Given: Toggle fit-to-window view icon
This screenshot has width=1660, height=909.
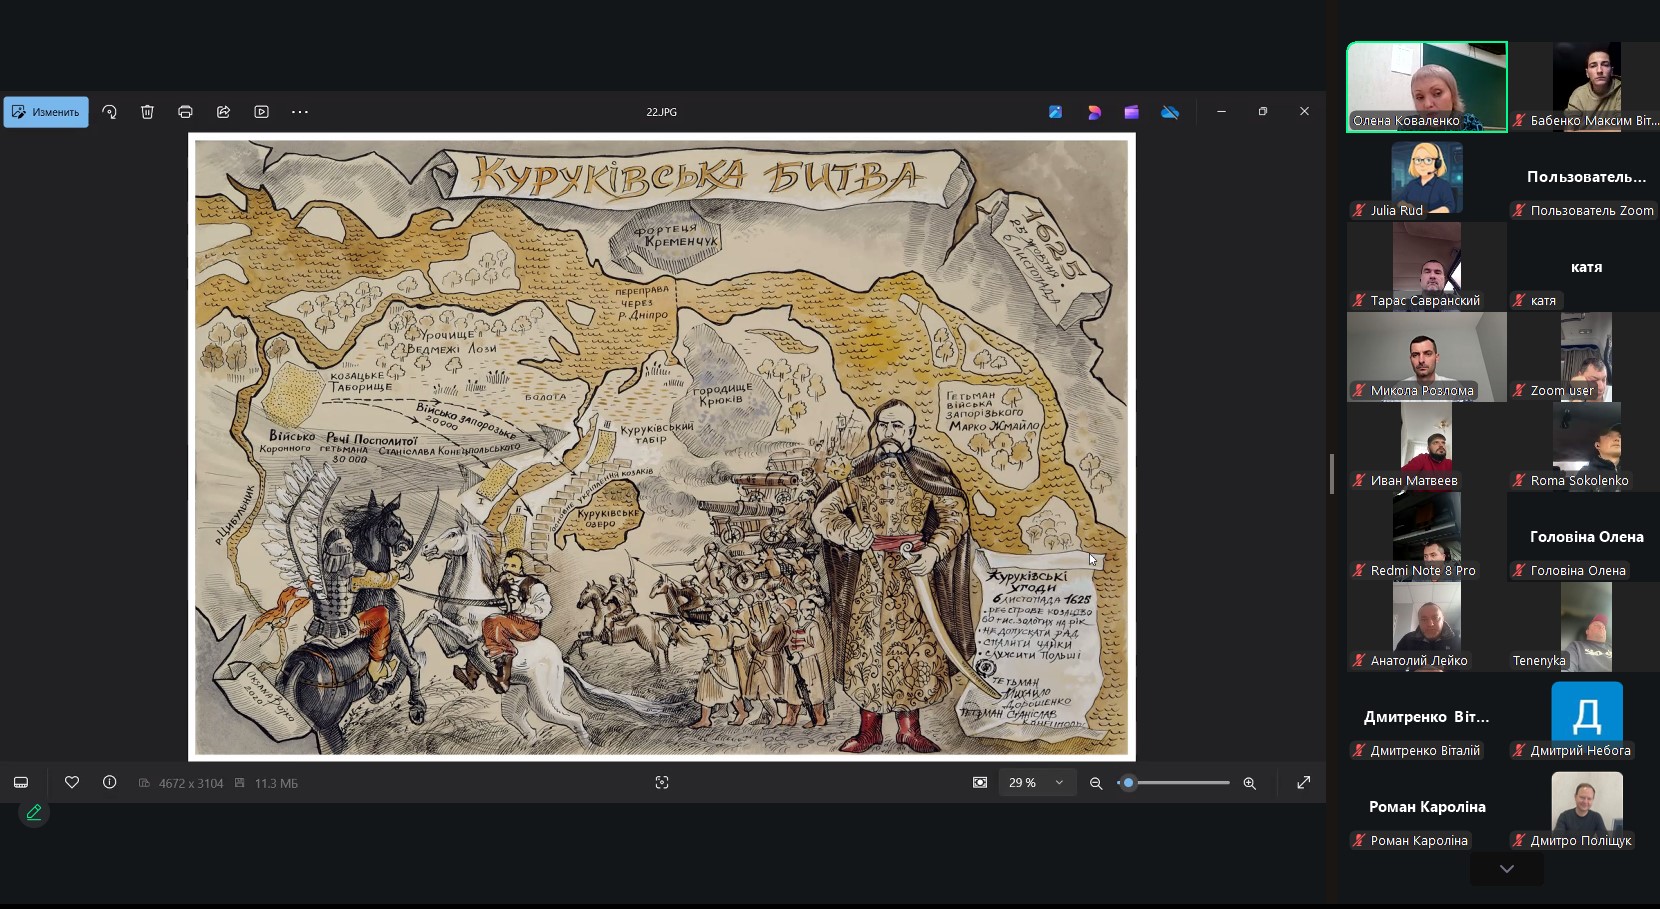Looking at the screenshot, I should click(x=980, y=783).
